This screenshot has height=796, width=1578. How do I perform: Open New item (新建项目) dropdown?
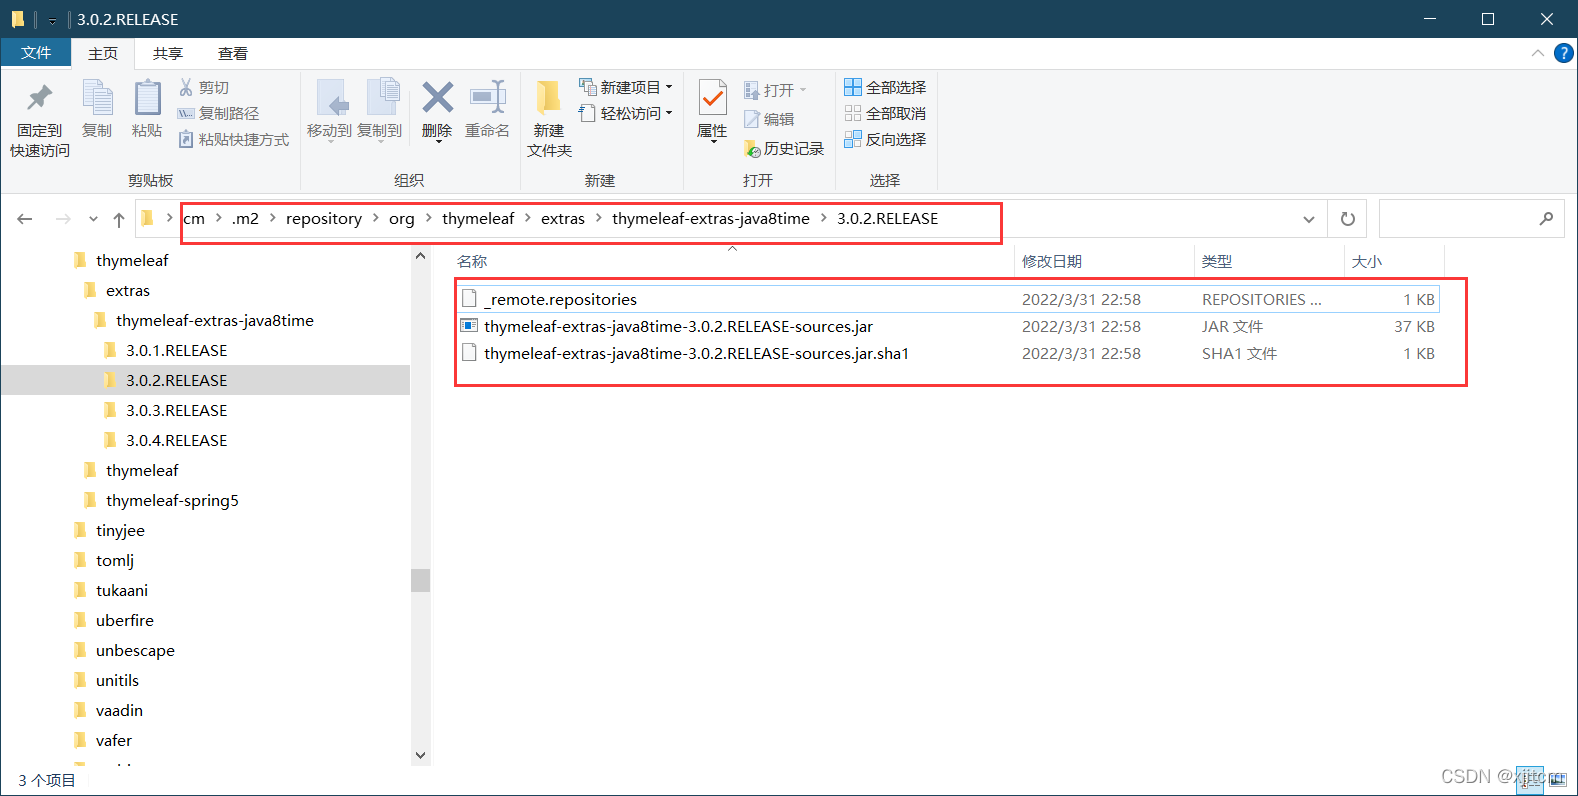(x=626, y=88)
